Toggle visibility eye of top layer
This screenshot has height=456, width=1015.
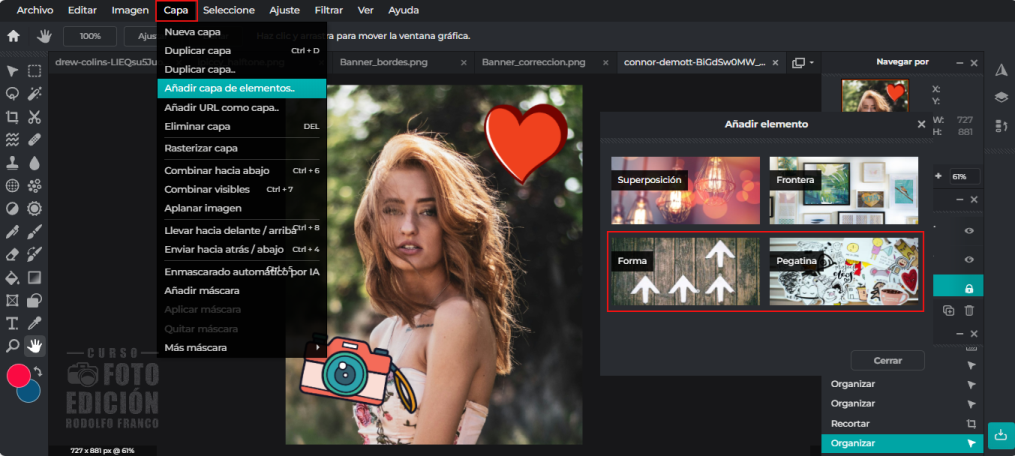coord(968,231)
